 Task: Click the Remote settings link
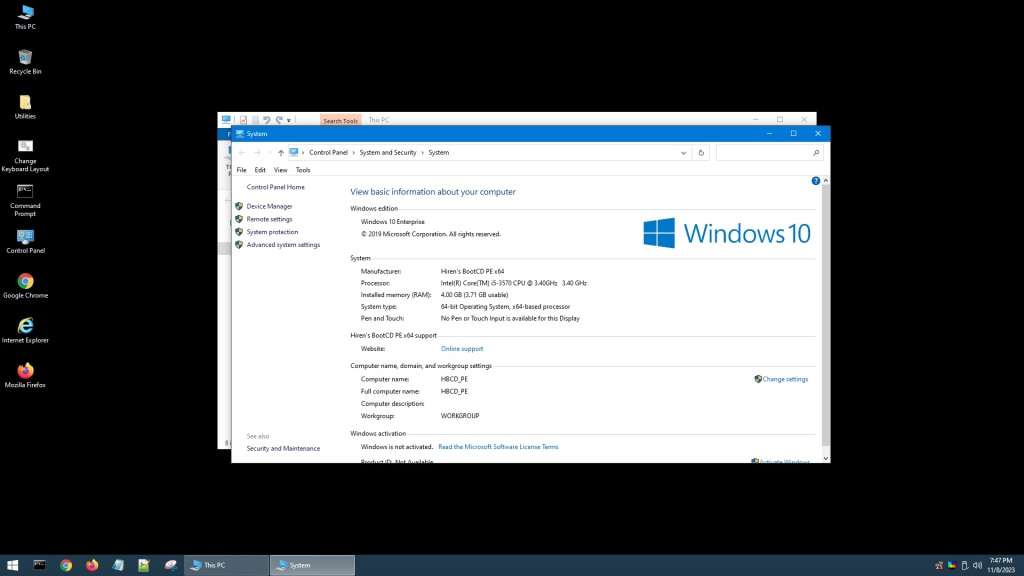269,219
